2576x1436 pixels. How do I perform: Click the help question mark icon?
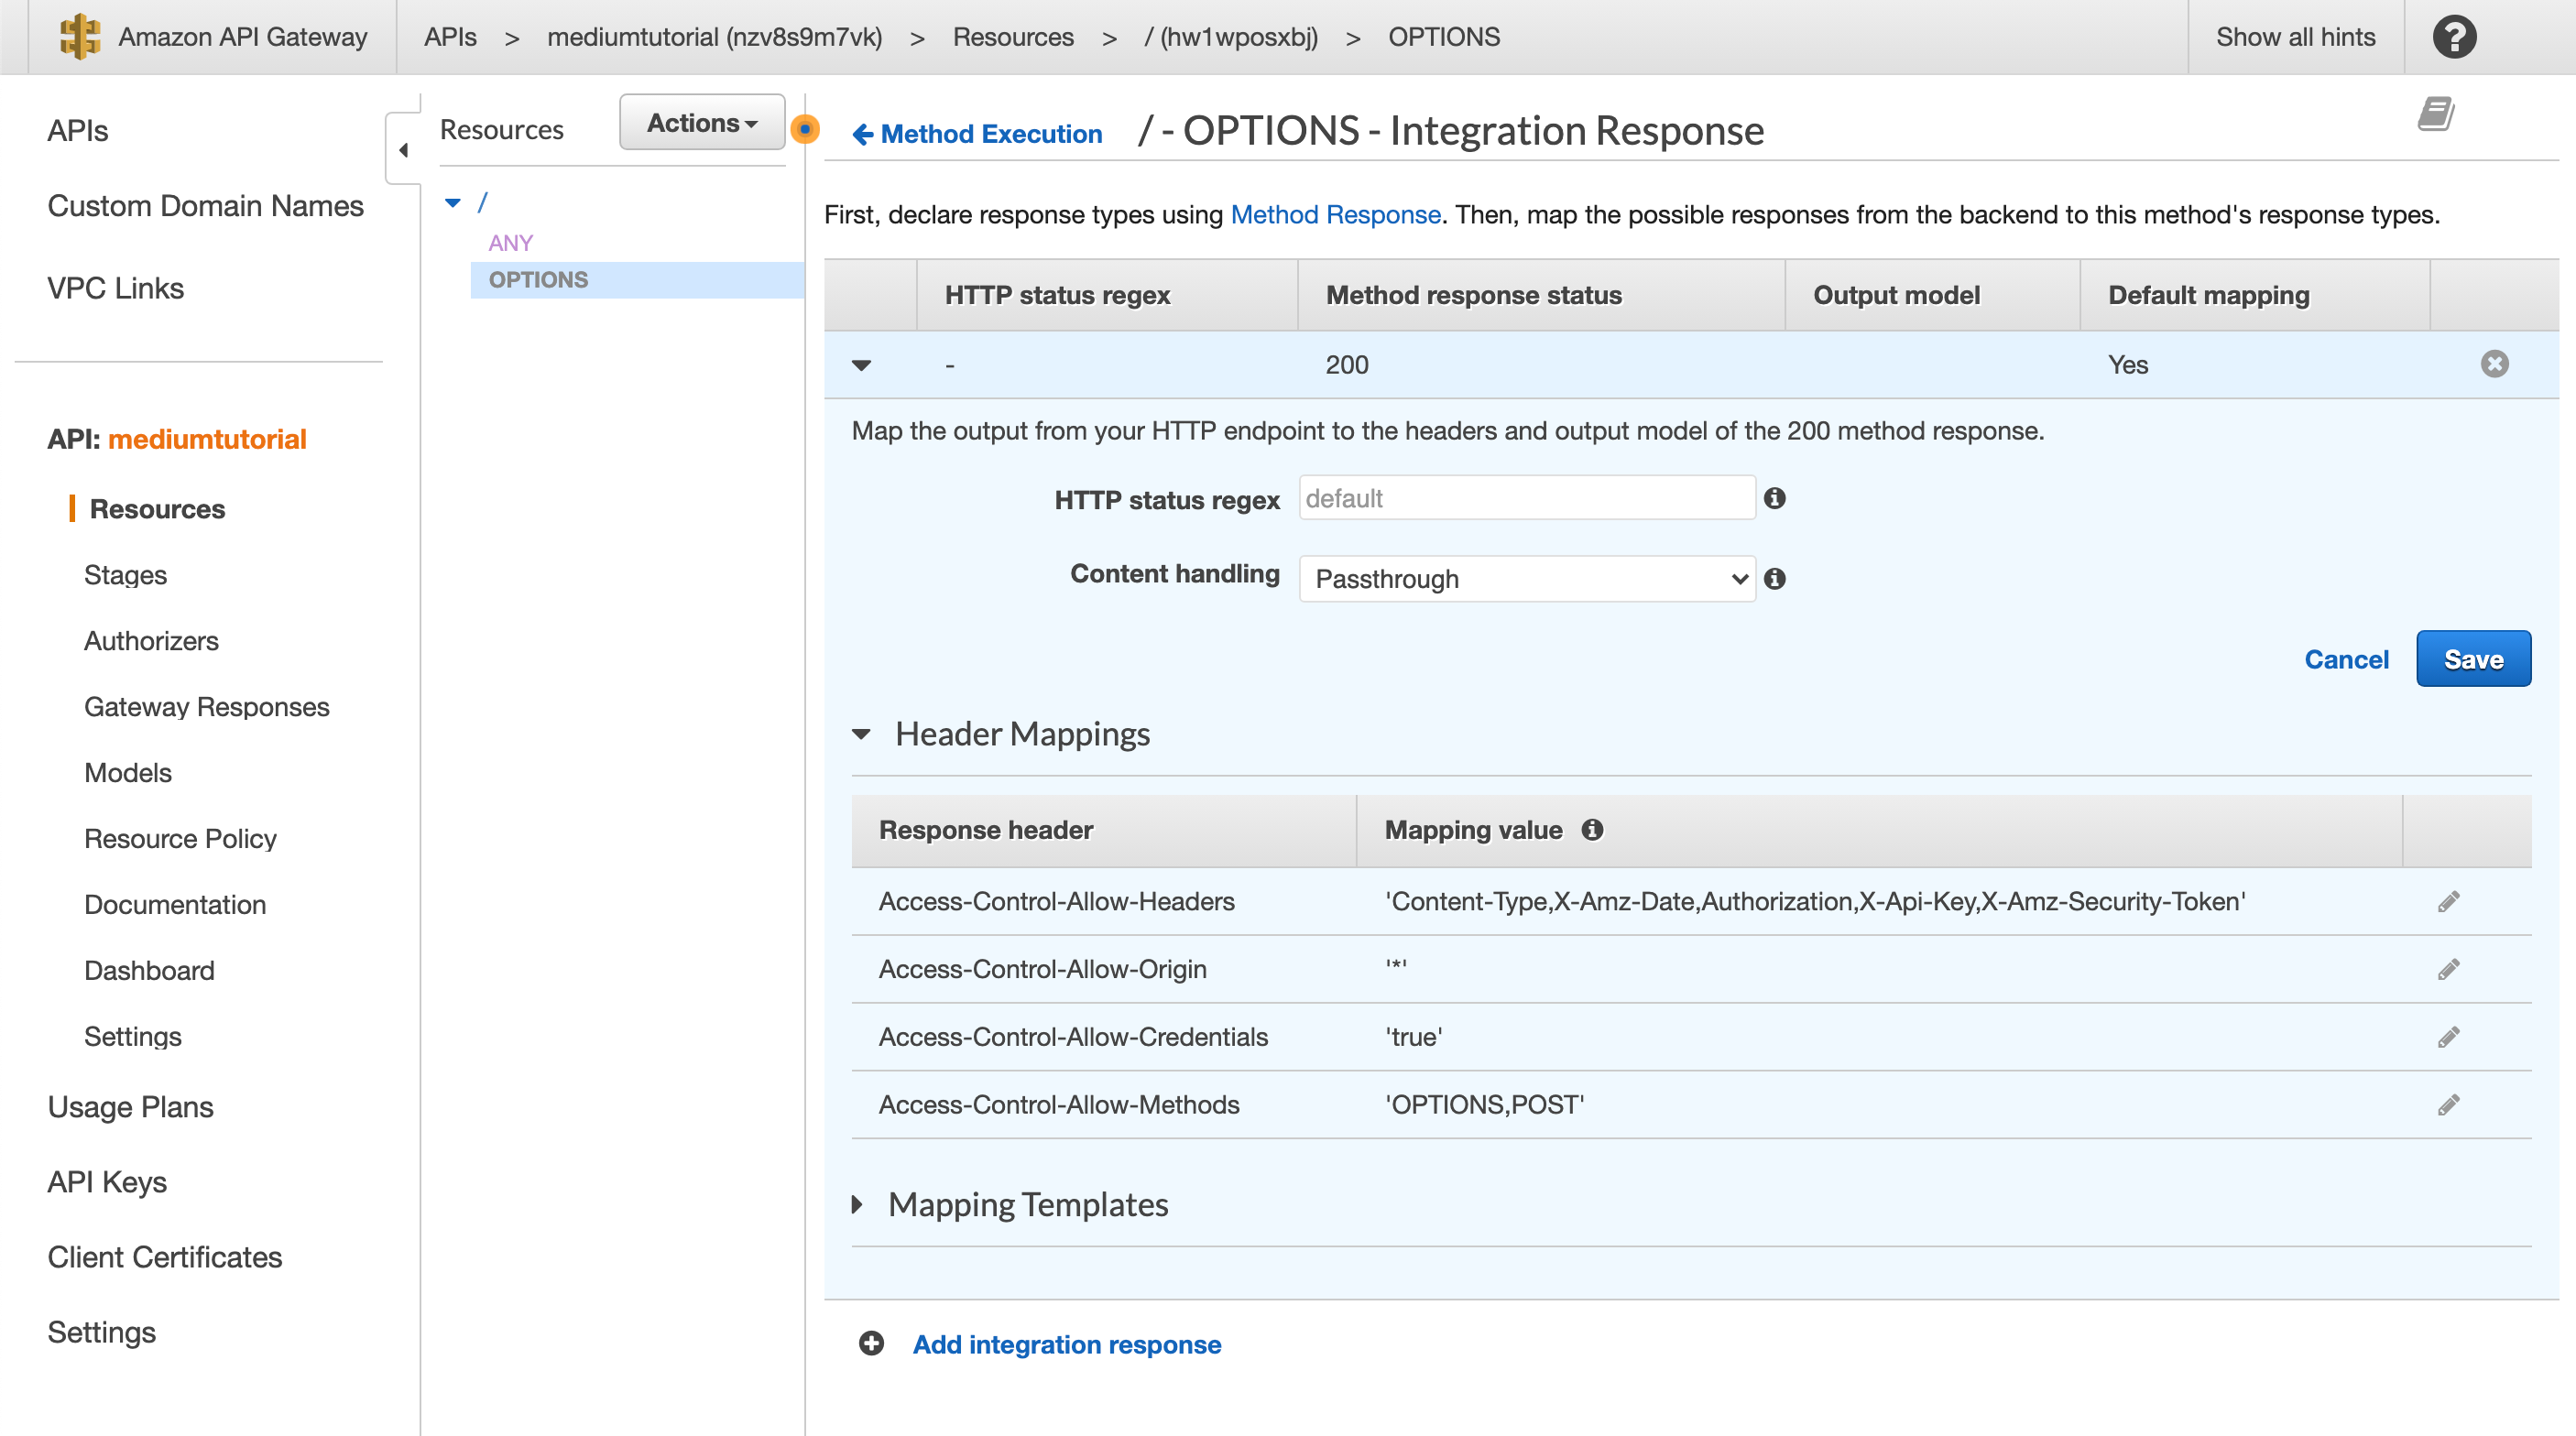pos(2453,37)
